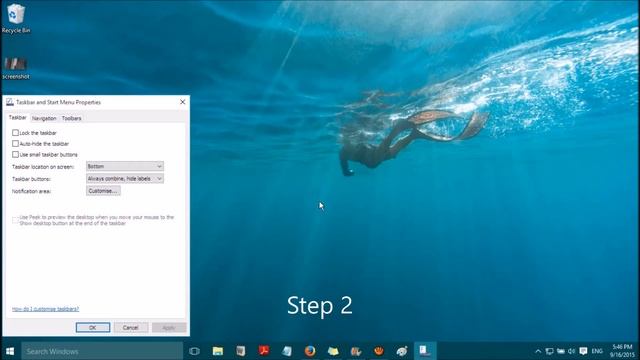Tick Use small taskbar buttons

click(16, 155)
